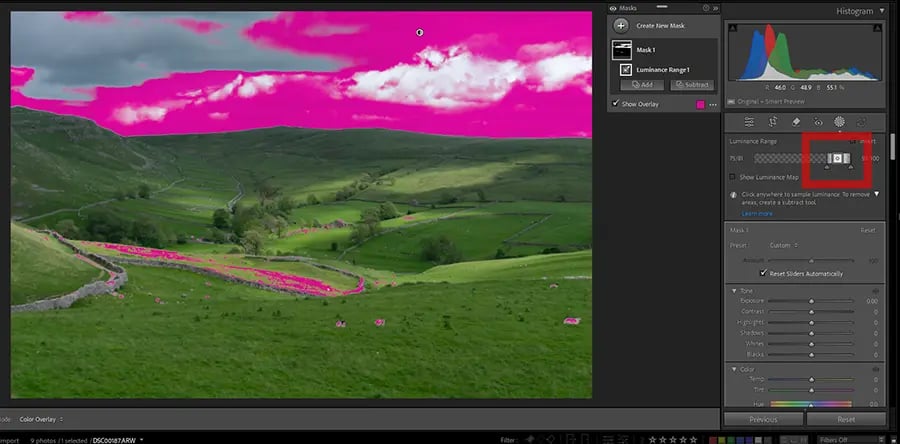Click the DSC00187.ARW filename text
Viewport: 900px width, 444px height.
click(x=114, y=441)
